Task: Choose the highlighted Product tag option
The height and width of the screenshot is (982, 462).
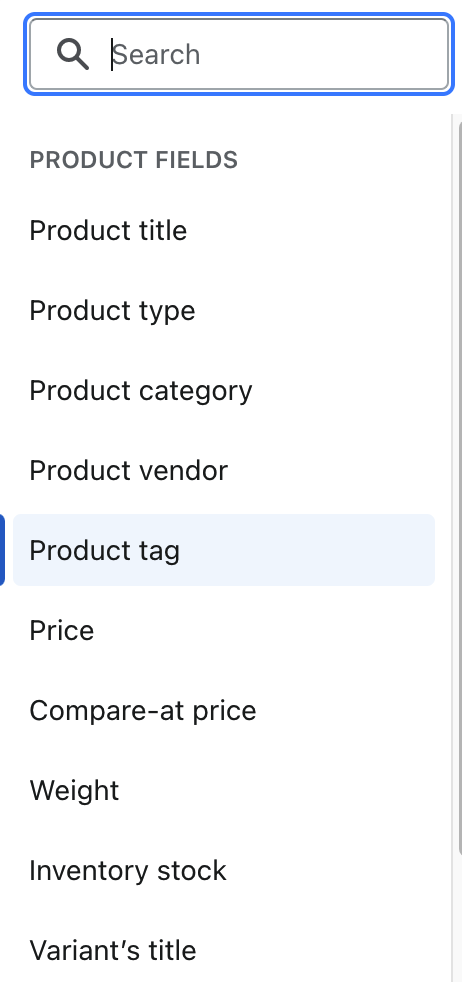Action: (x=223, y=550)
